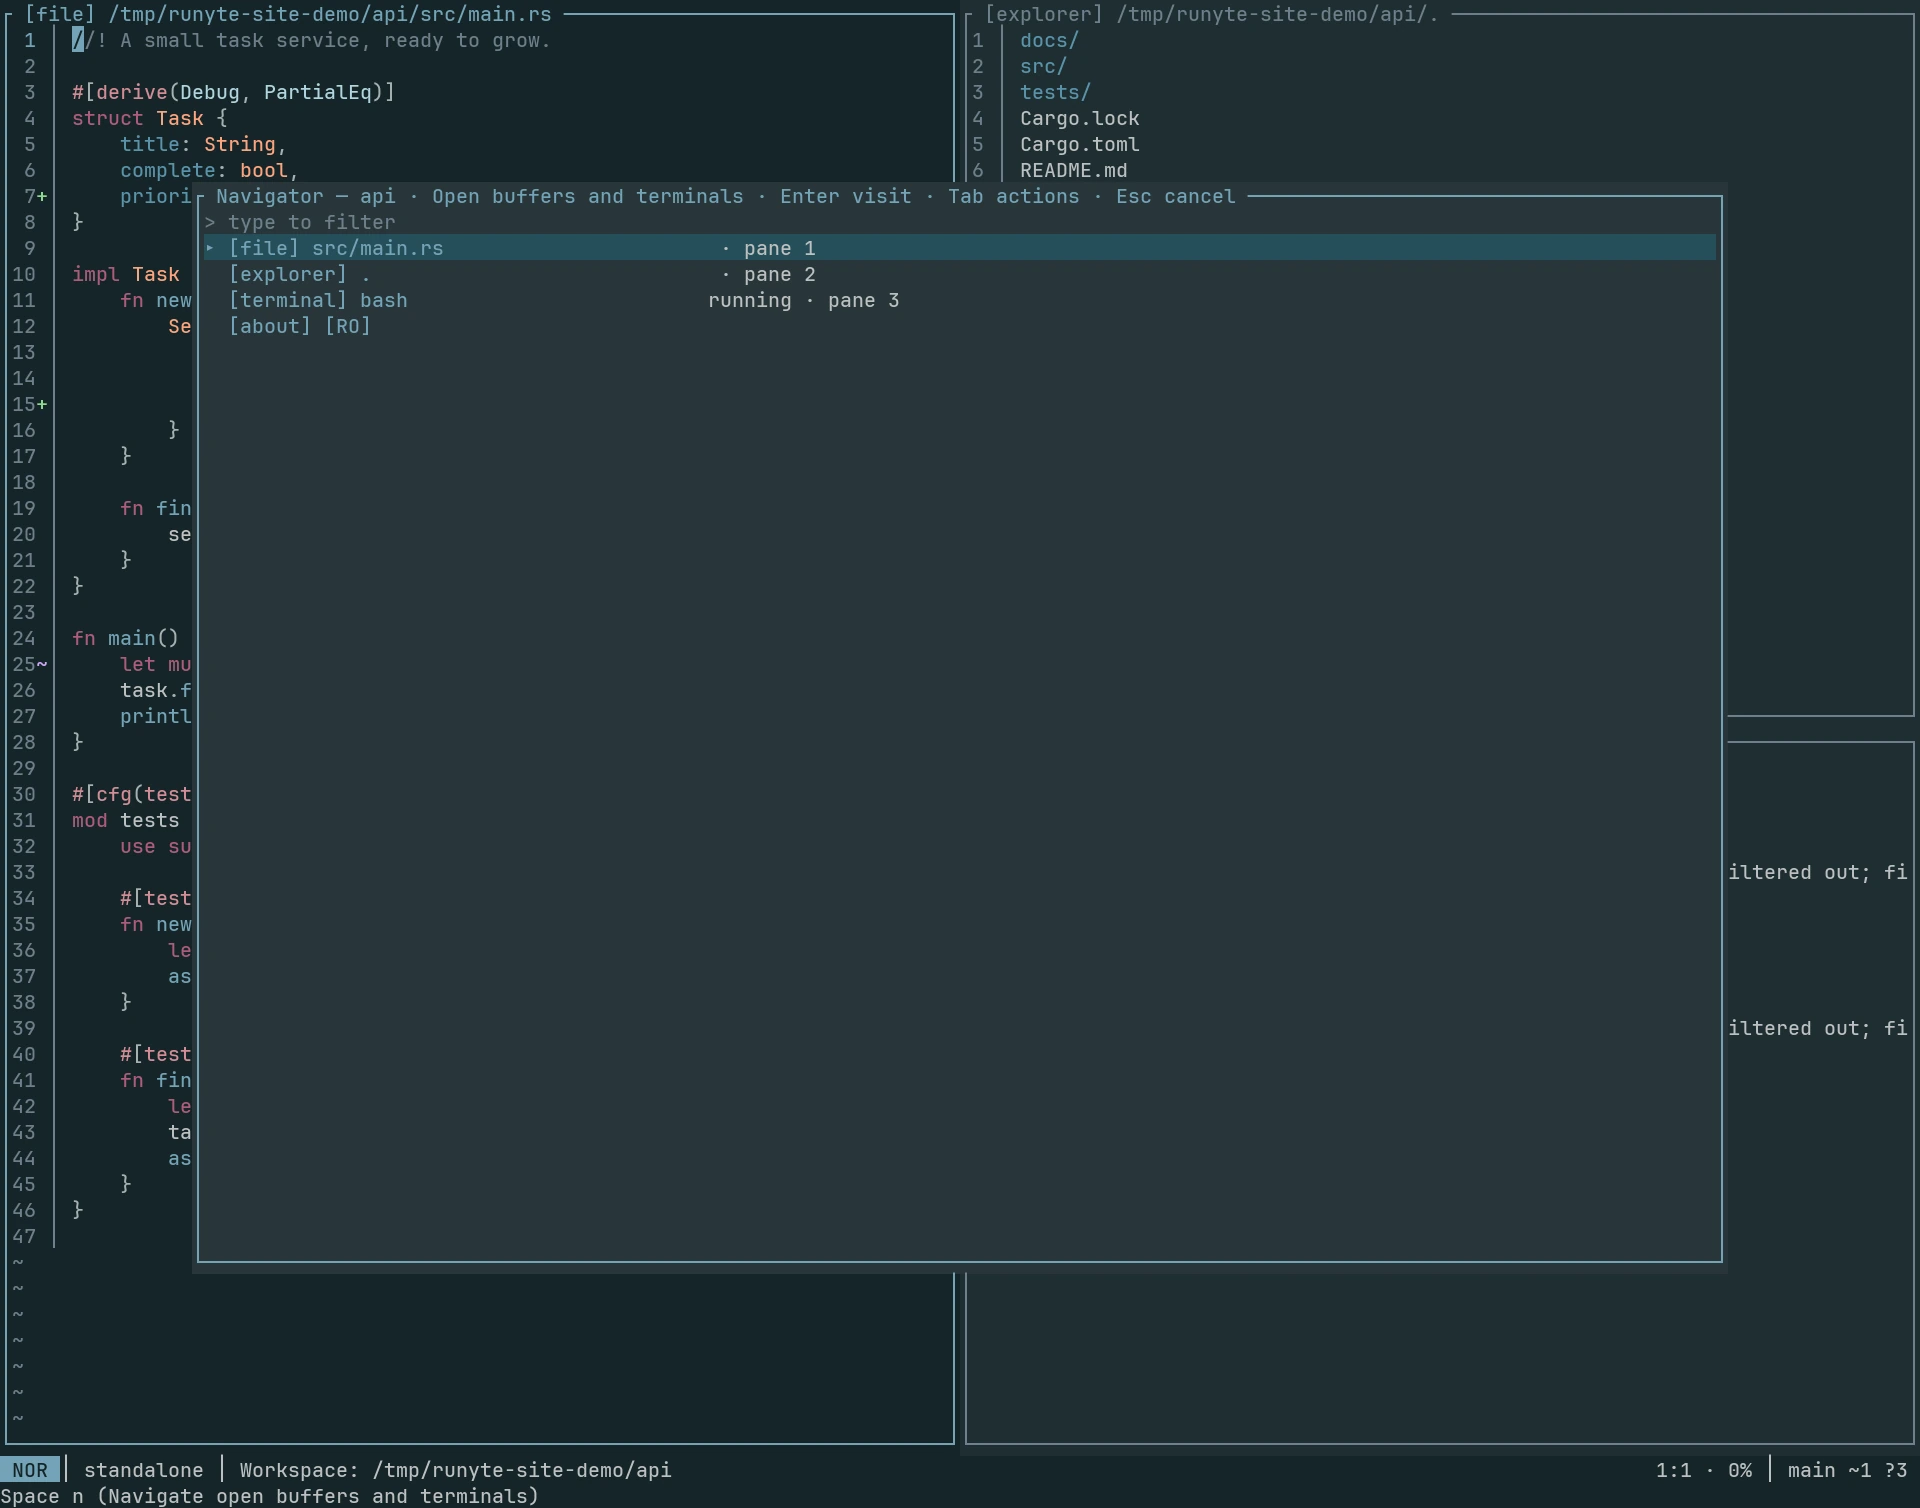Screen dimensions: 1920x1508
Task: Click the 'Tab actions' hint in navigator title
Action: pyautogui.click(x=1013, y=196)
